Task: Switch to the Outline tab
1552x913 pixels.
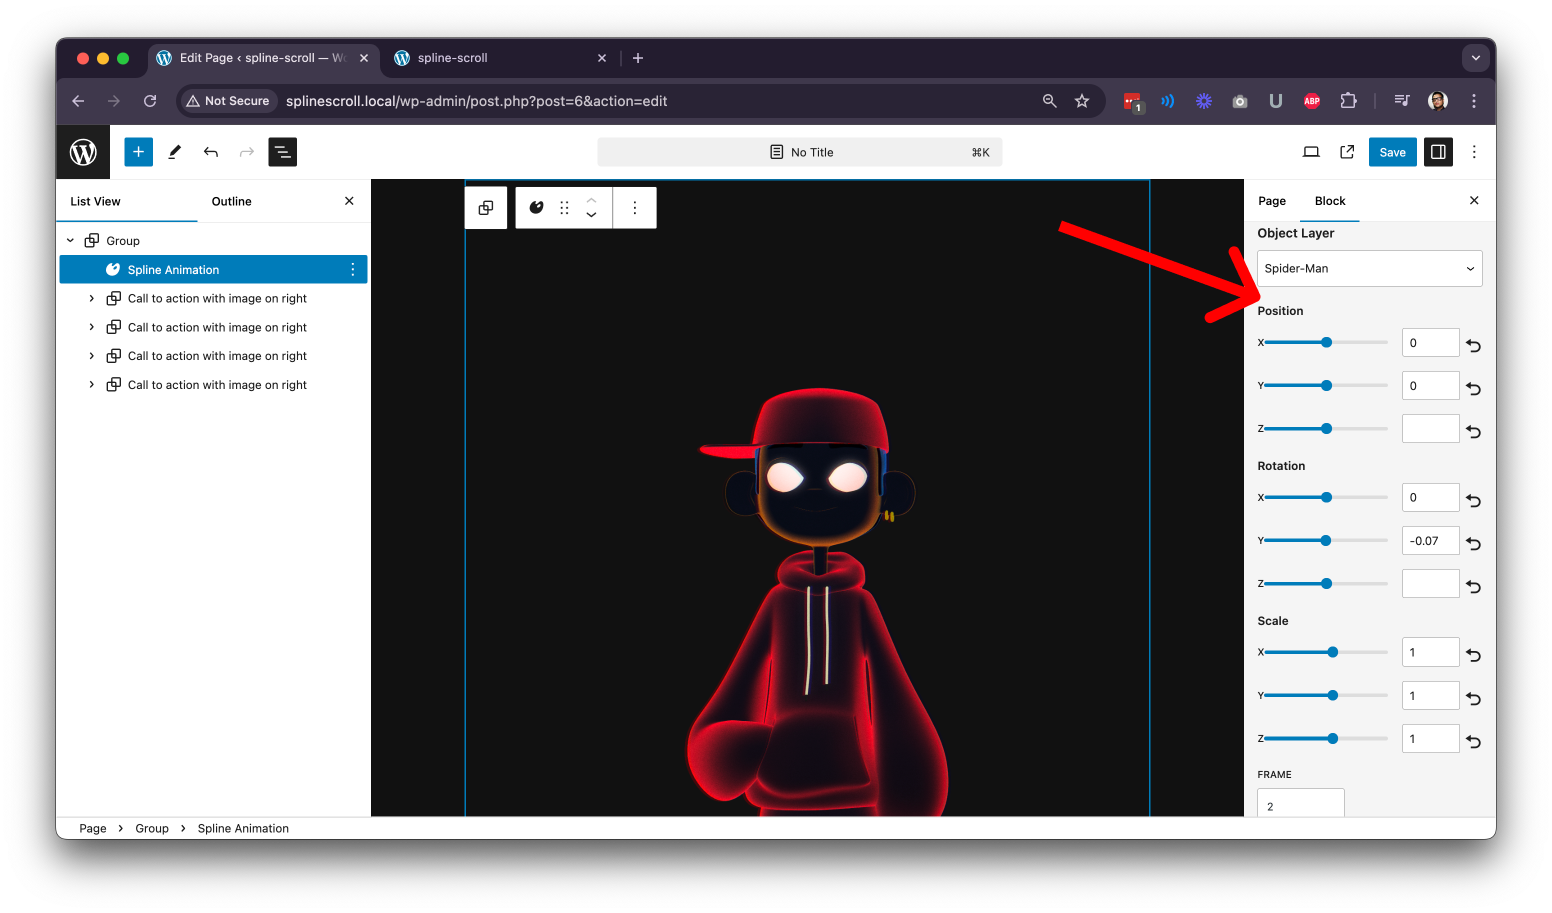Action: pos(231,201)
